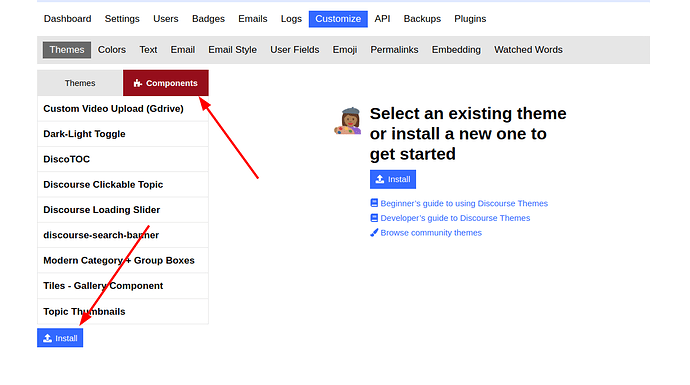The width and height of the screenshot is (690, 385).
Task: Open the API tab
Action: click(x=382, y=19)
